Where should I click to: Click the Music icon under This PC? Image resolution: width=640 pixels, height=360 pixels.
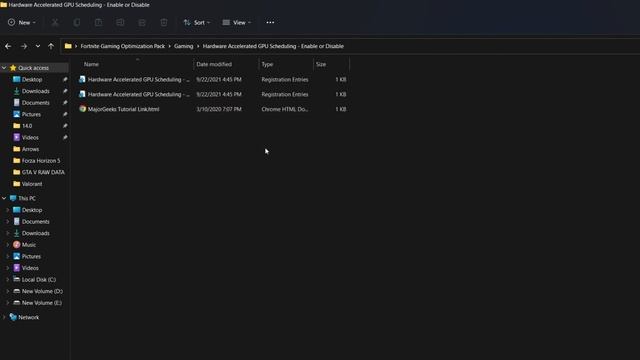tap(16, 245)
